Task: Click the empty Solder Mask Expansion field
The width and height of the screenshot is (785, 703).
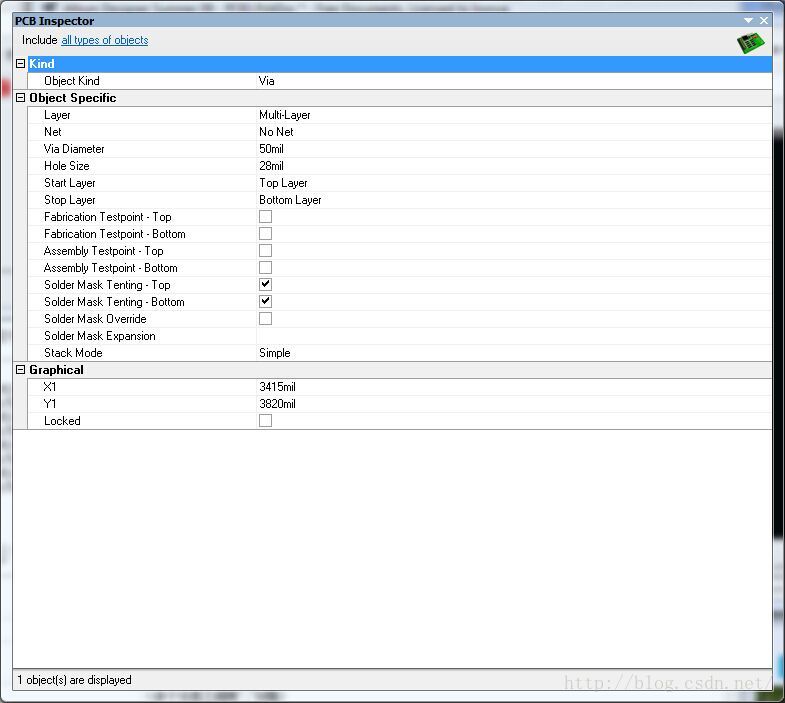Action: 514,336
